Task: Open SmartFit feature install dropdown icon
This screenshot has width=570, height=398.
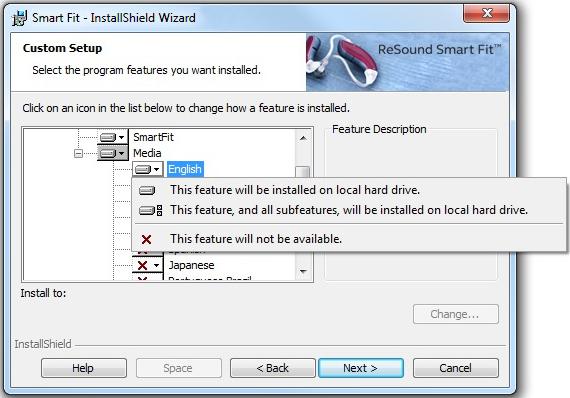Action: point(113,137)
